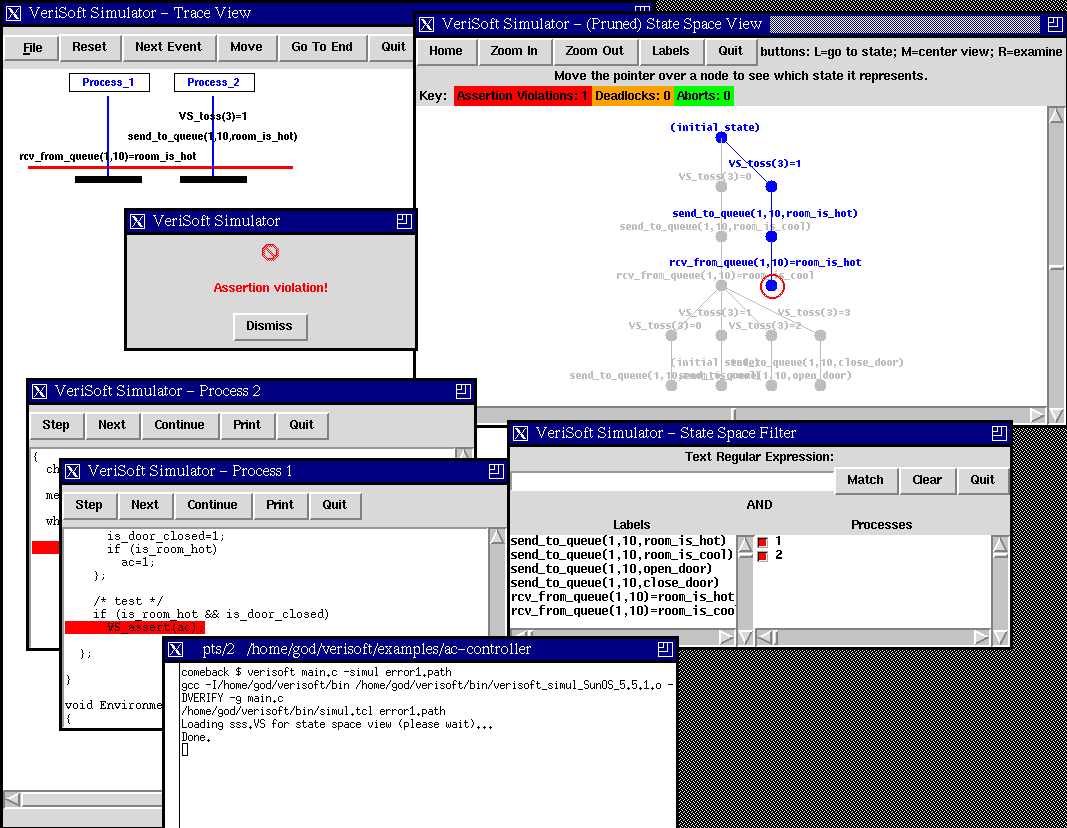1067x828 pixels.
Task: Click the Text Regular Expression input field
Action: coord(672,481)
